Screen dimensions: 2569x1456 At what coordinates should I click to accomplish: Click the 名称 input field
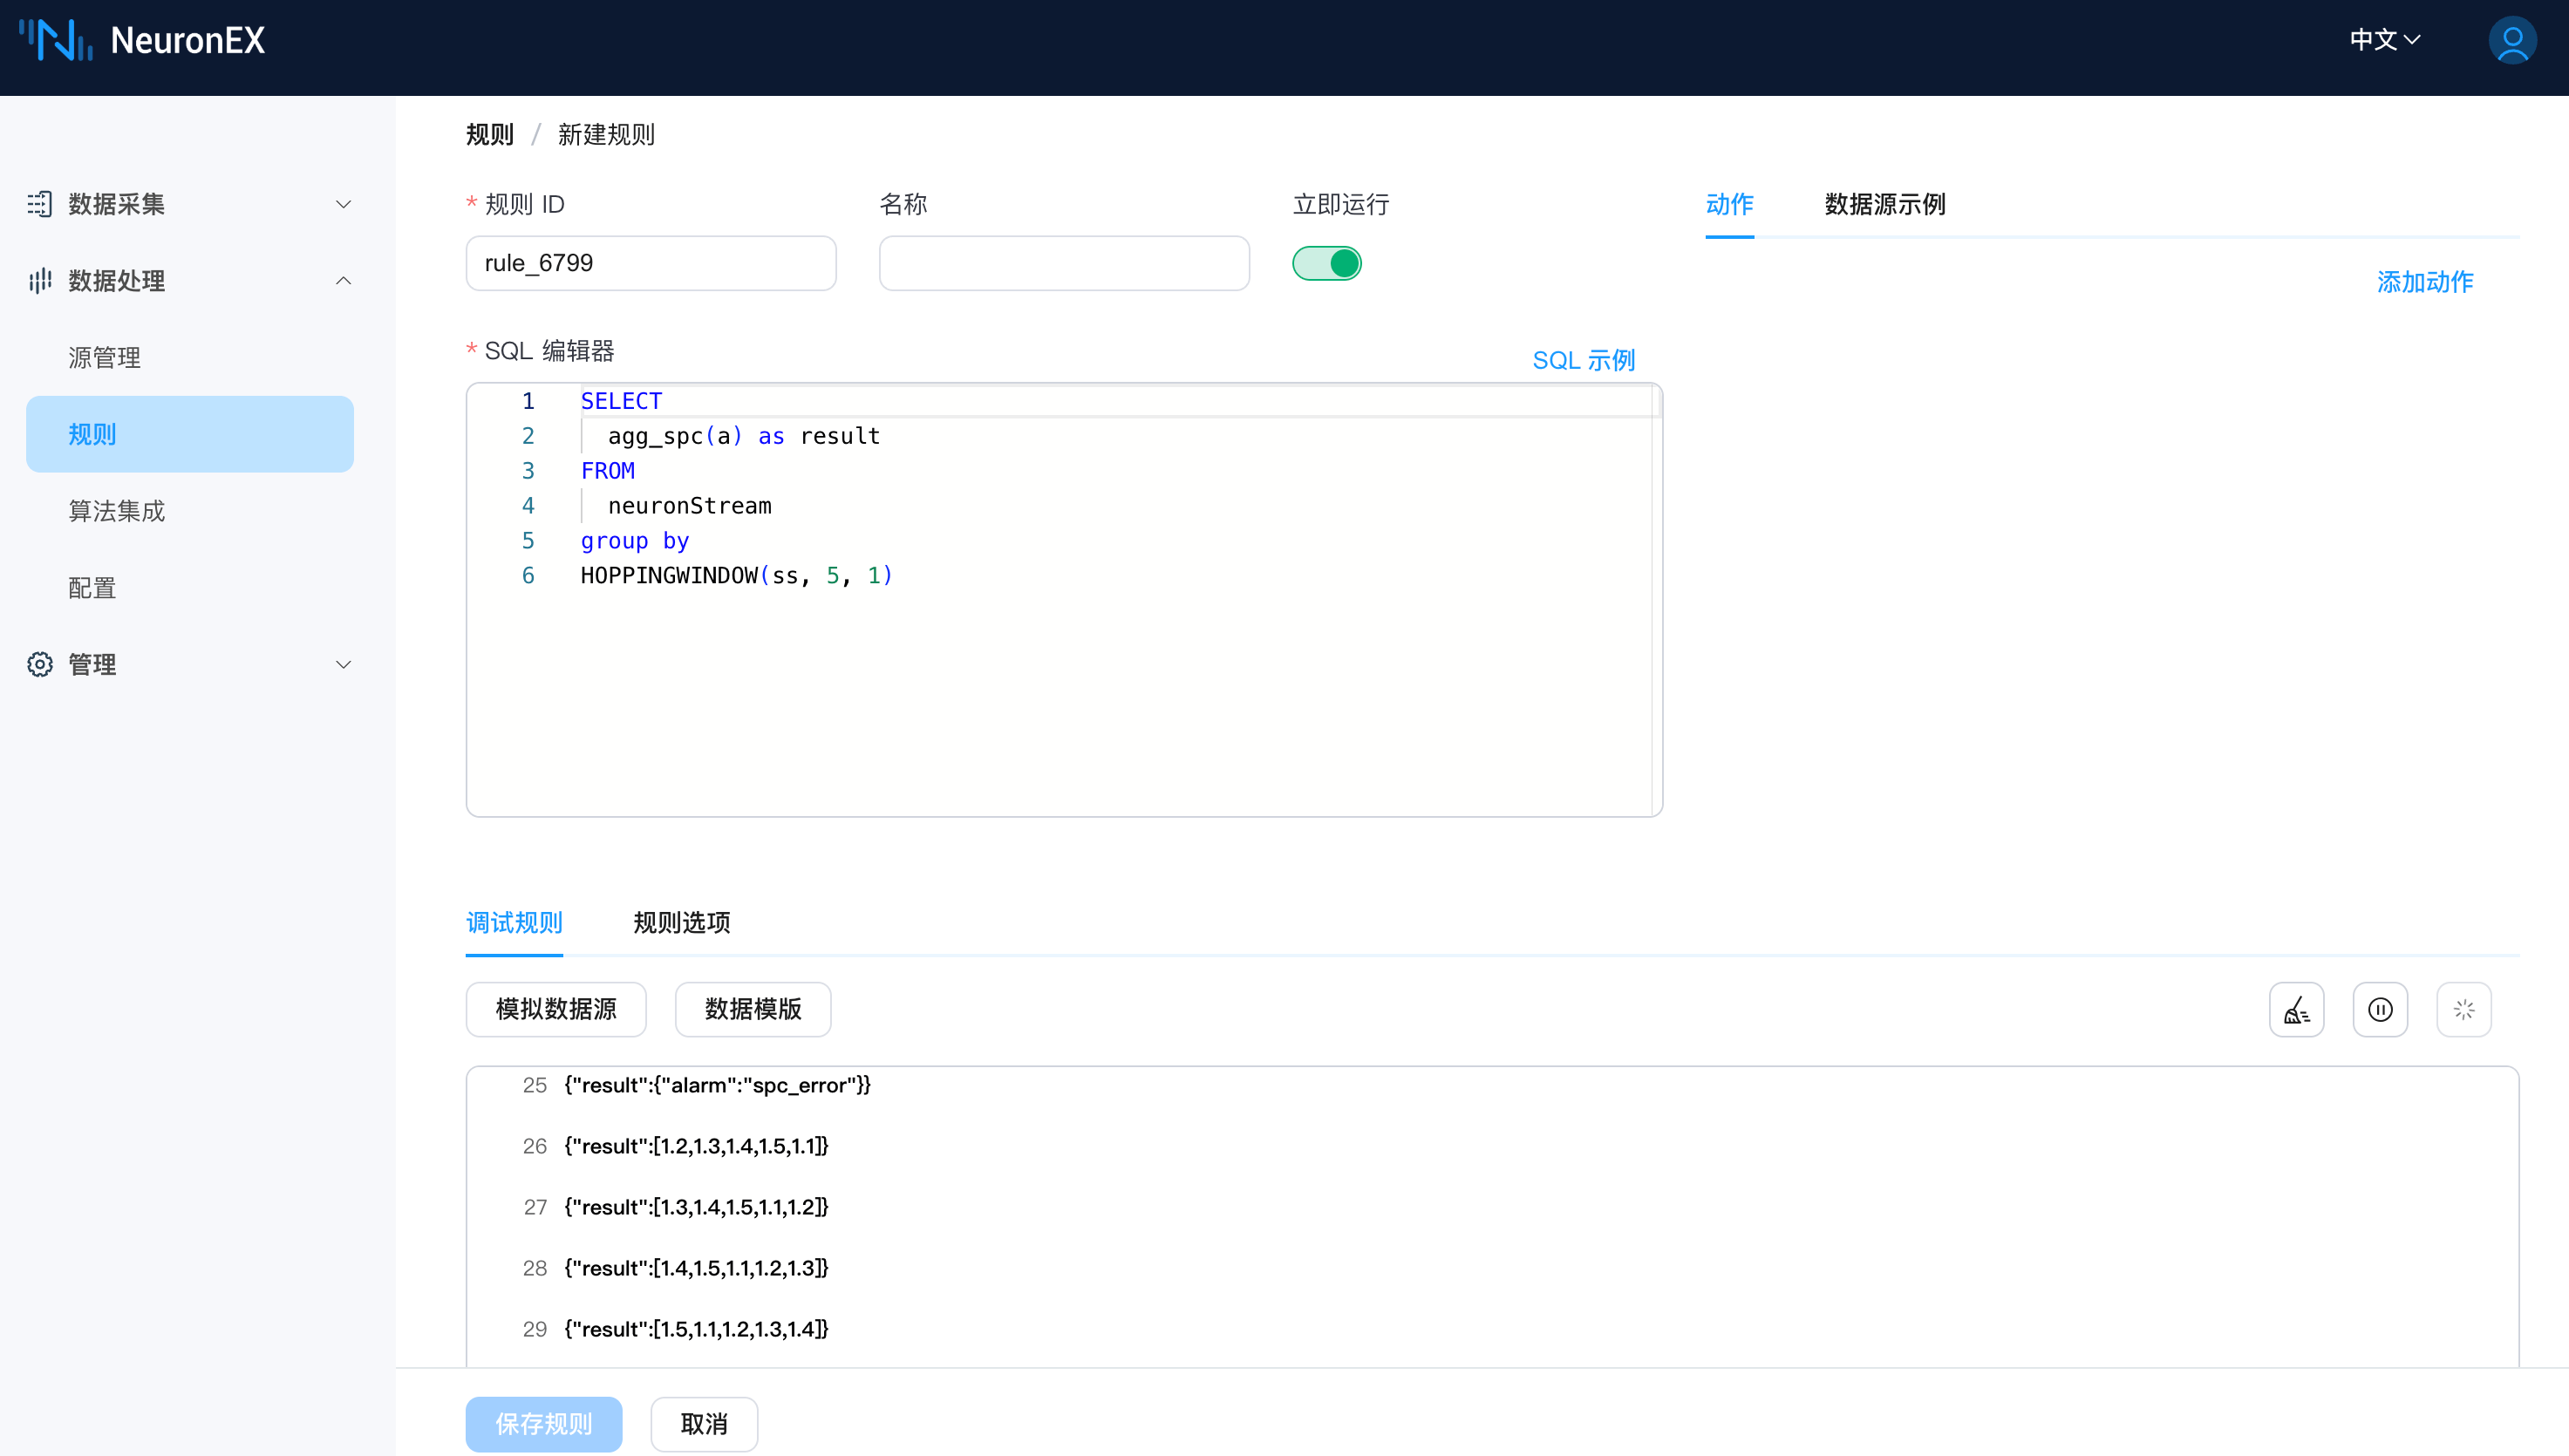coord(1064,263)
